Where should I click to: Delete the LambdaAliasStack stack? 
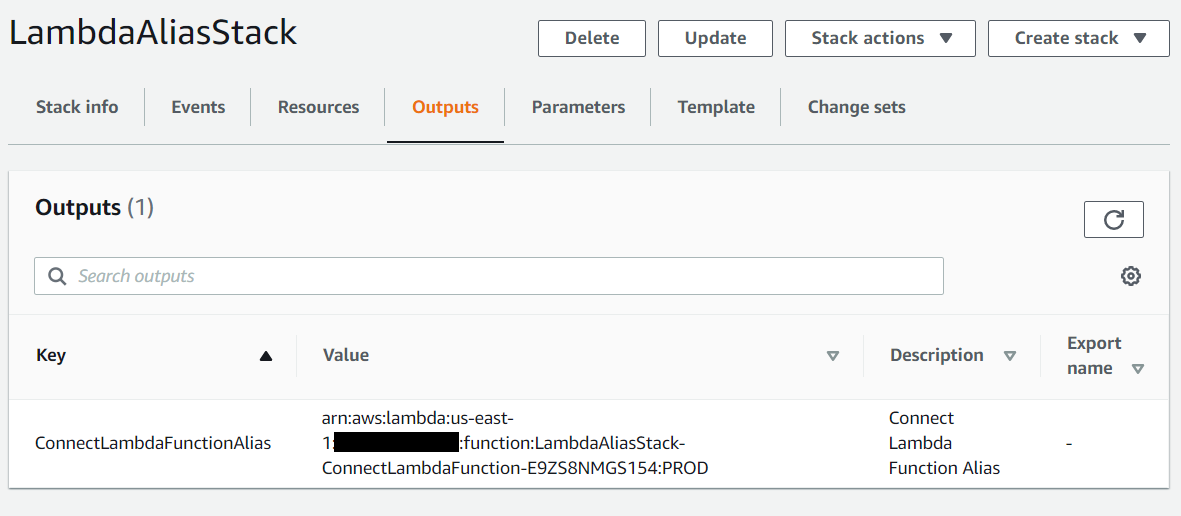coord(591,38)
